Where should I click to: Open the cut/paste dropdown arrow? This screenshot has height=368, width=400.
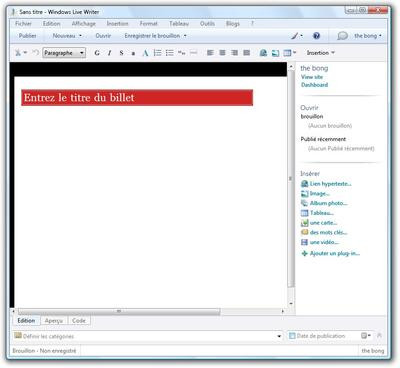(25, 53)
